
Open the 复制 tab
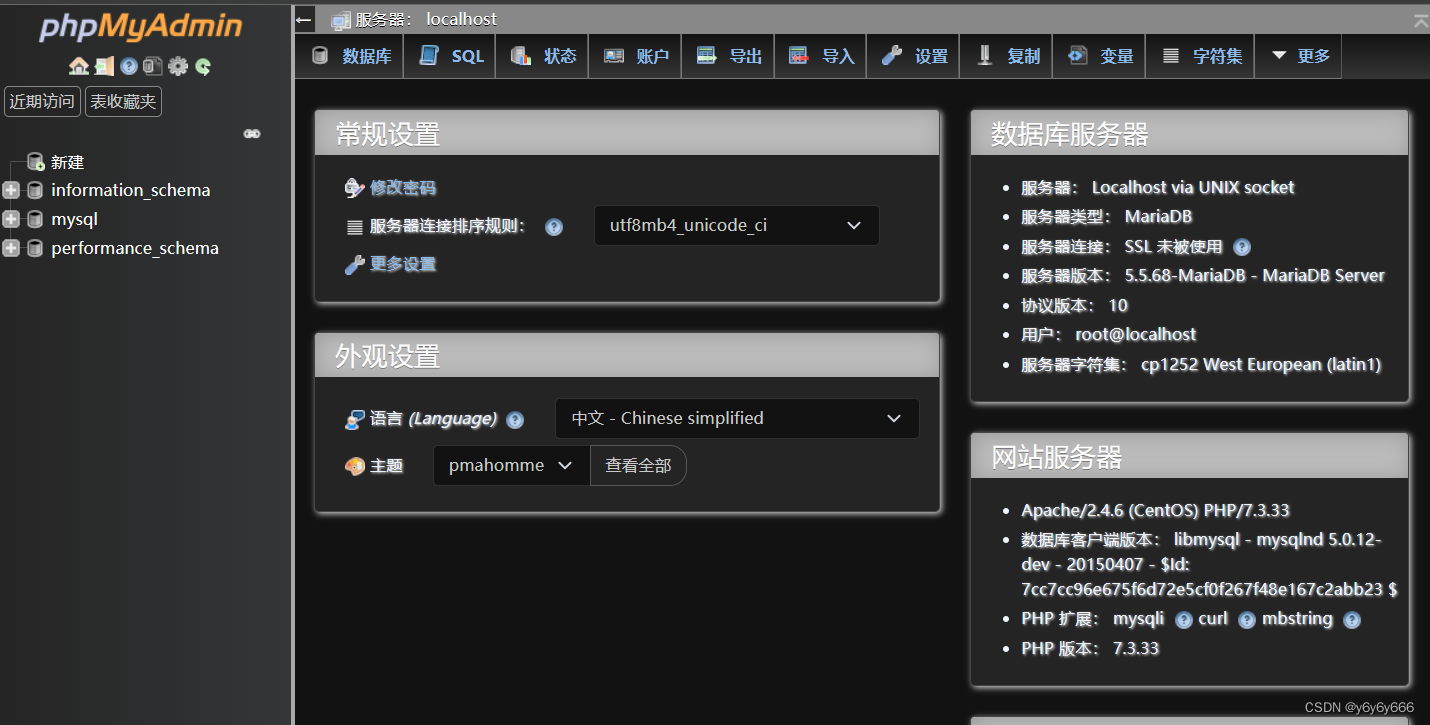point(1007,56)
